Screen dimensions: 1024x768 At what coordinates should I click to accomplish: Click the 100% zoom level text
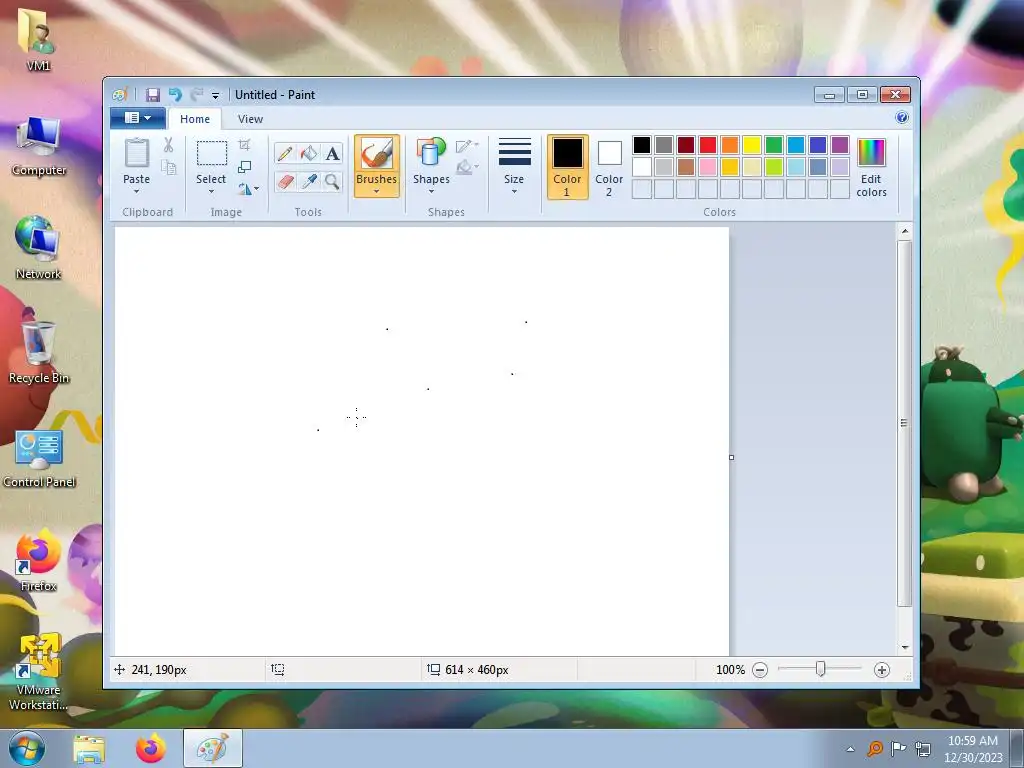pyautogui.click(x=730, y=670)
